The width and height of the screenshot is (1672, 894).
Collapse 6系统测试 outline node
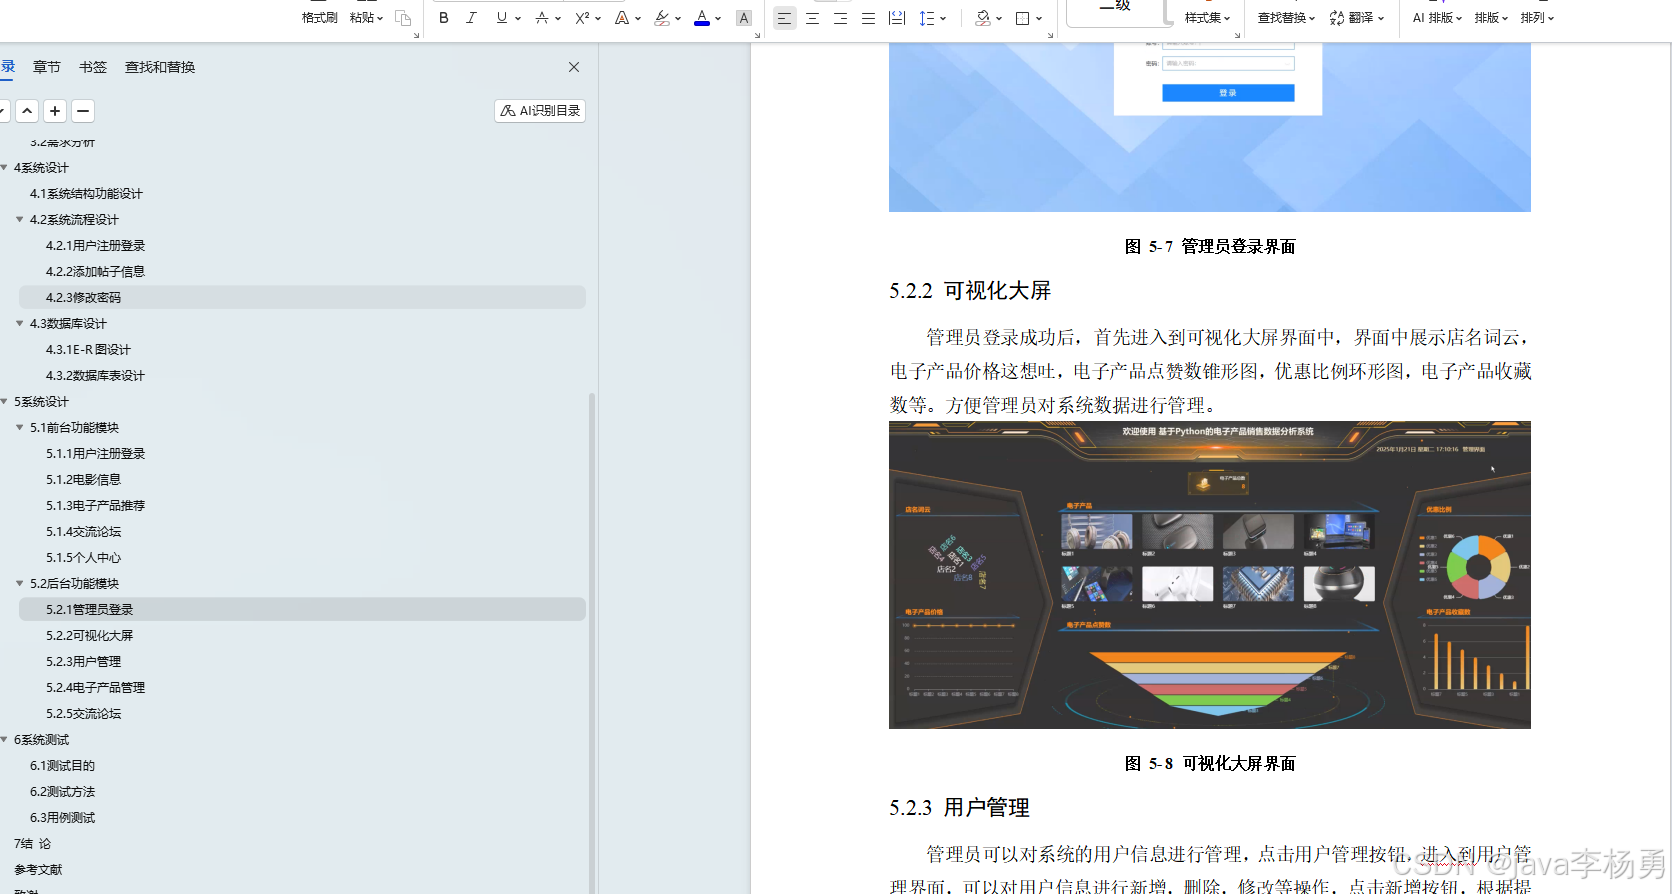tap(4, 740)
